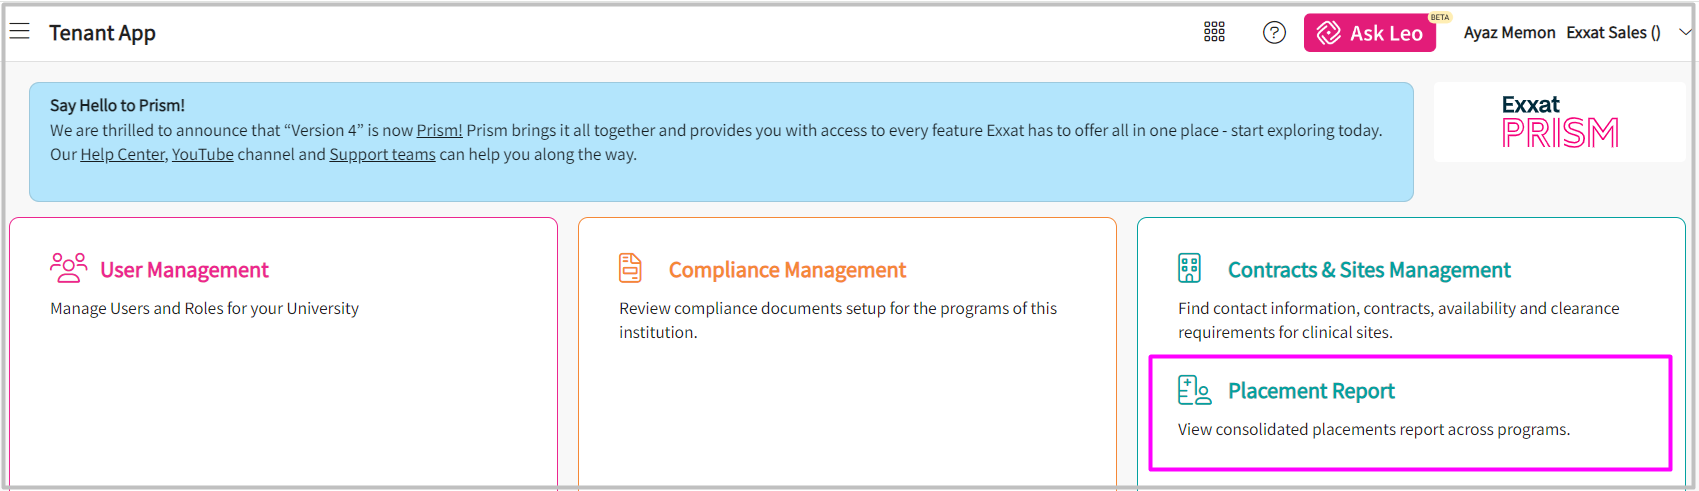
Task: Open Compliance Management heading
Action: click(787, 270)
